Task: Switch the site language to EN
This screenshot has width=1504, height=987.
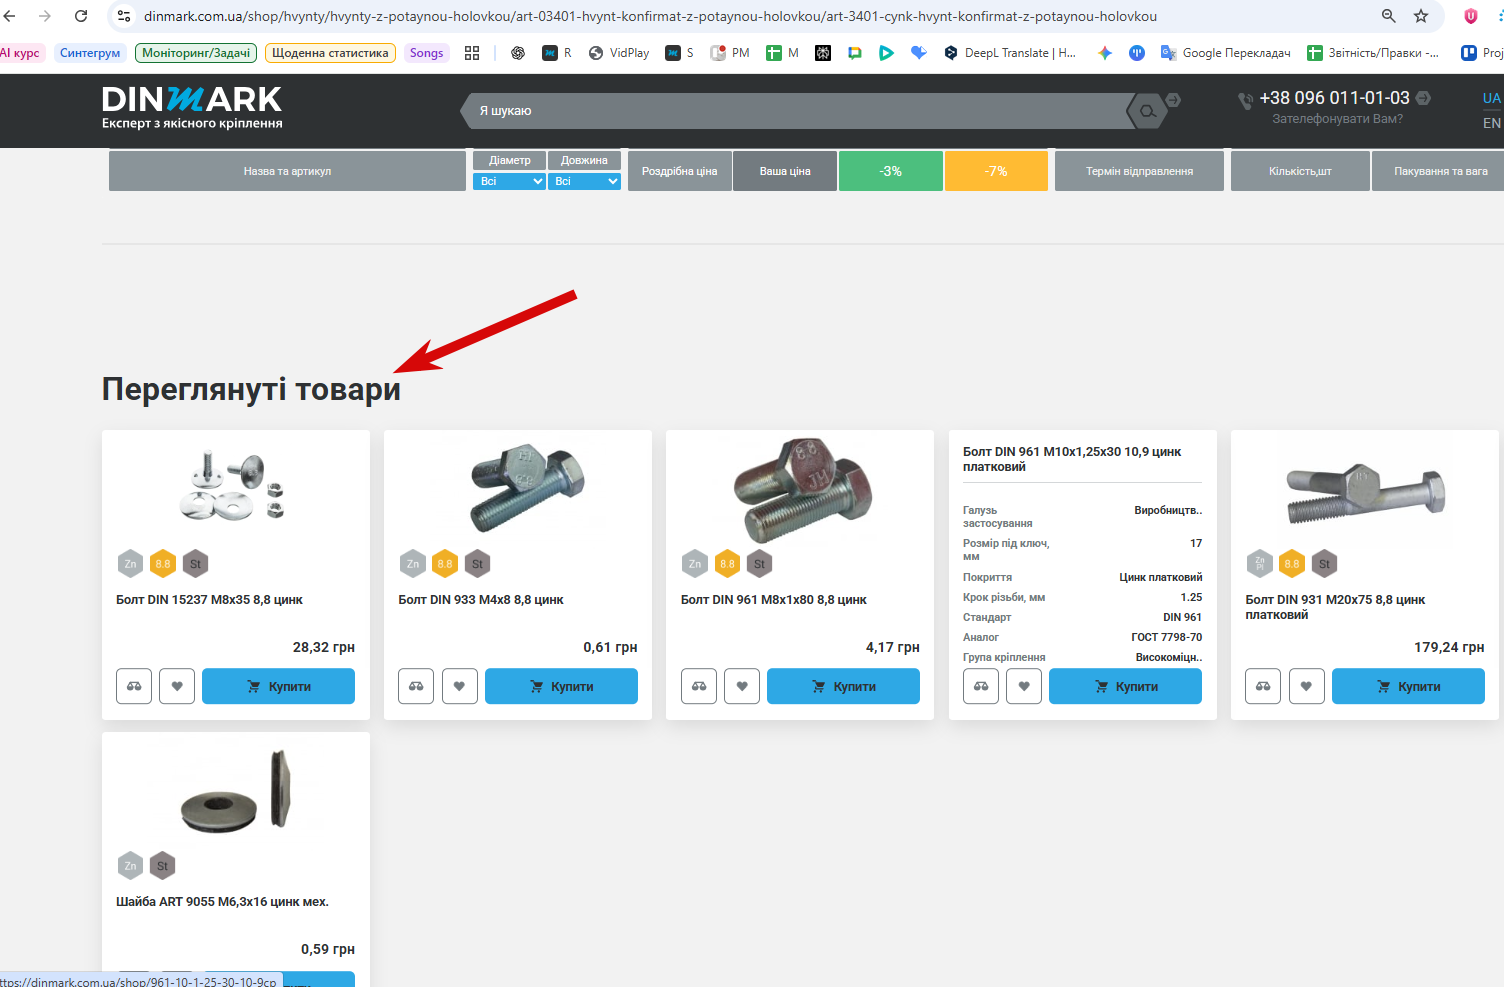Action: pyautogui.click(x=1491, y=123)
